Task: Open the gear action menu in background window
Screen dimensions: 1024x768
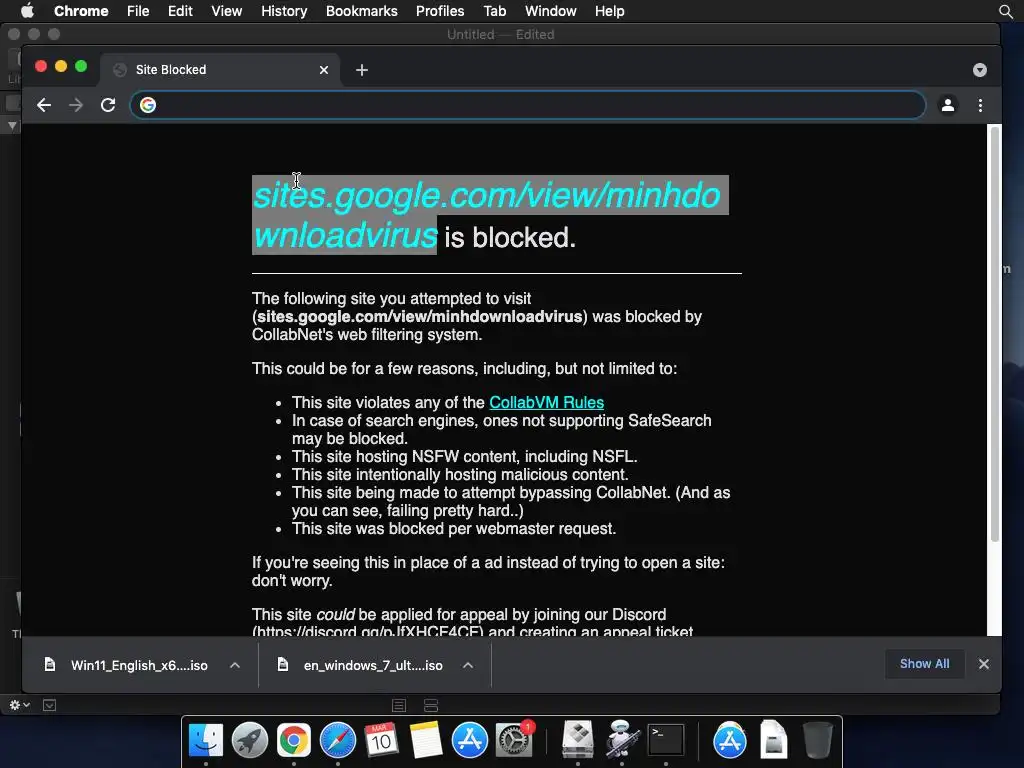Action: click(x=19, y=705)
